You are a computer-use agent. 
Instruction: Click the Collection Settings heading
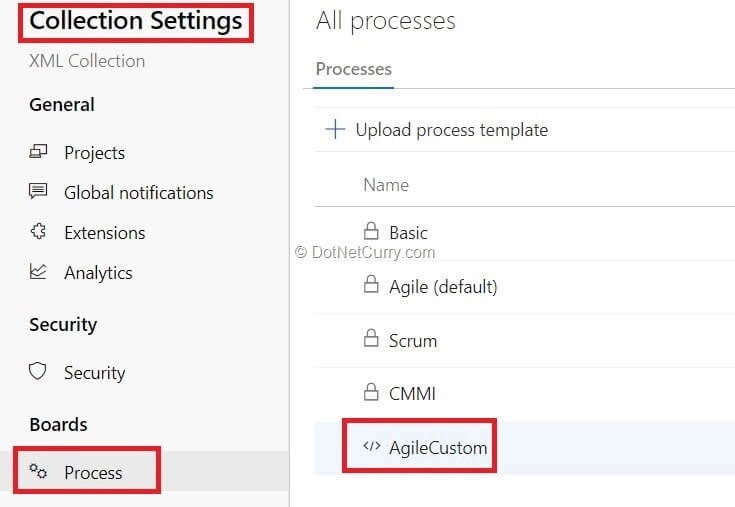(x=136, y=20)
